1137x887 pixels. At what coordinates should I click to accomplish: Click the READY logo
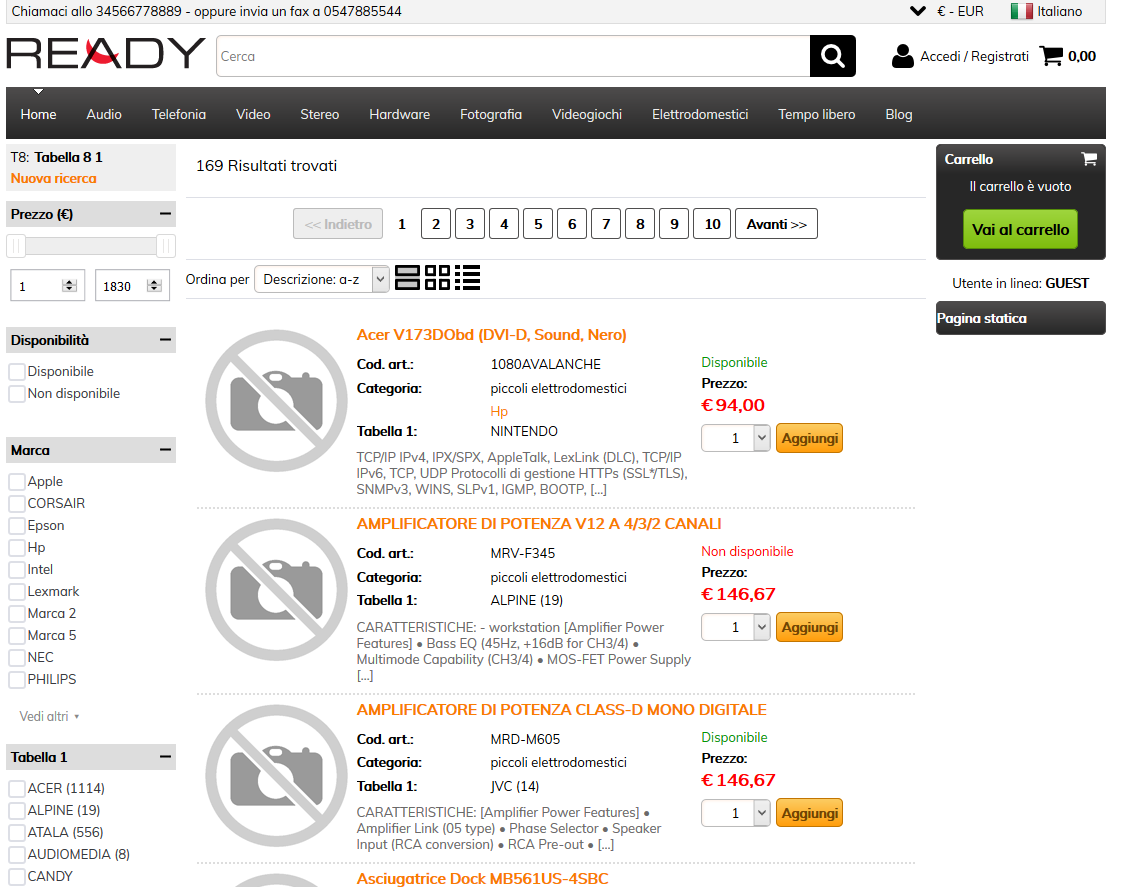pyautogui.click(x=105, y=53)
